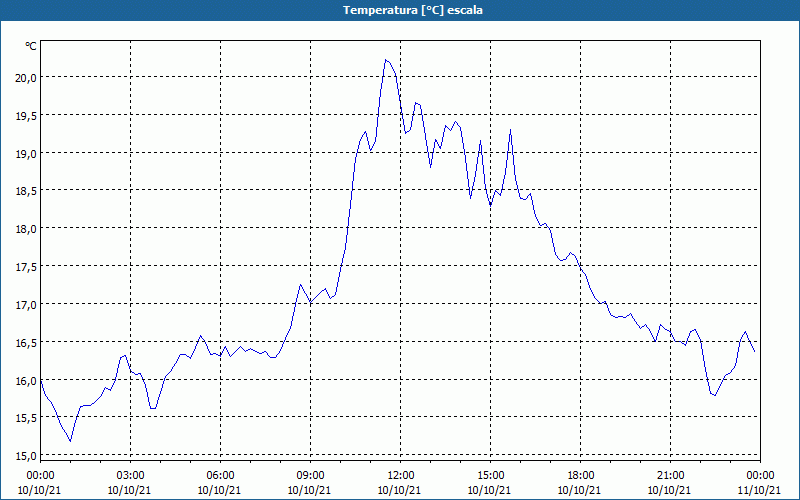This screenshot has width=800, height=500.
Task: Click the 11/10/21 date label
Action: tap(759, 490)
